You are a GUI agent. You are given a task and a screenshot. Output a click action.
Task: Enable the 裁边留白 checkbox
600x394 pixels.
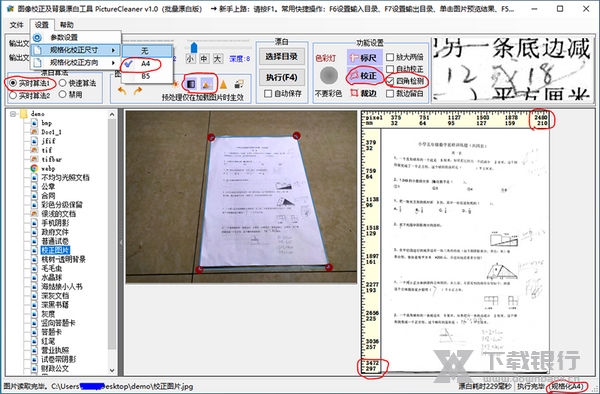390,93
